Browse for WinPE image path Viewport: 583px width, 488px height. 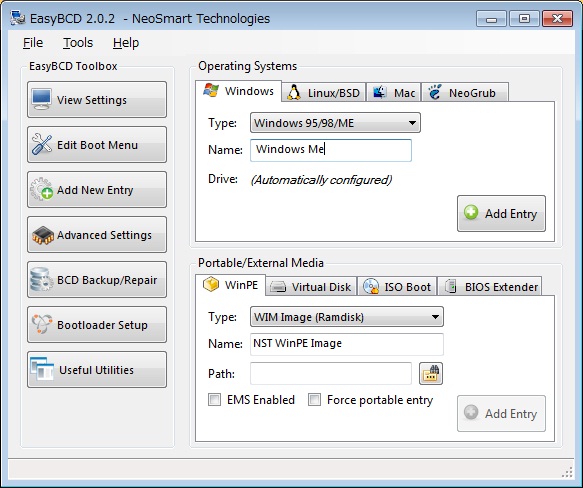click(x=431, y=373)
